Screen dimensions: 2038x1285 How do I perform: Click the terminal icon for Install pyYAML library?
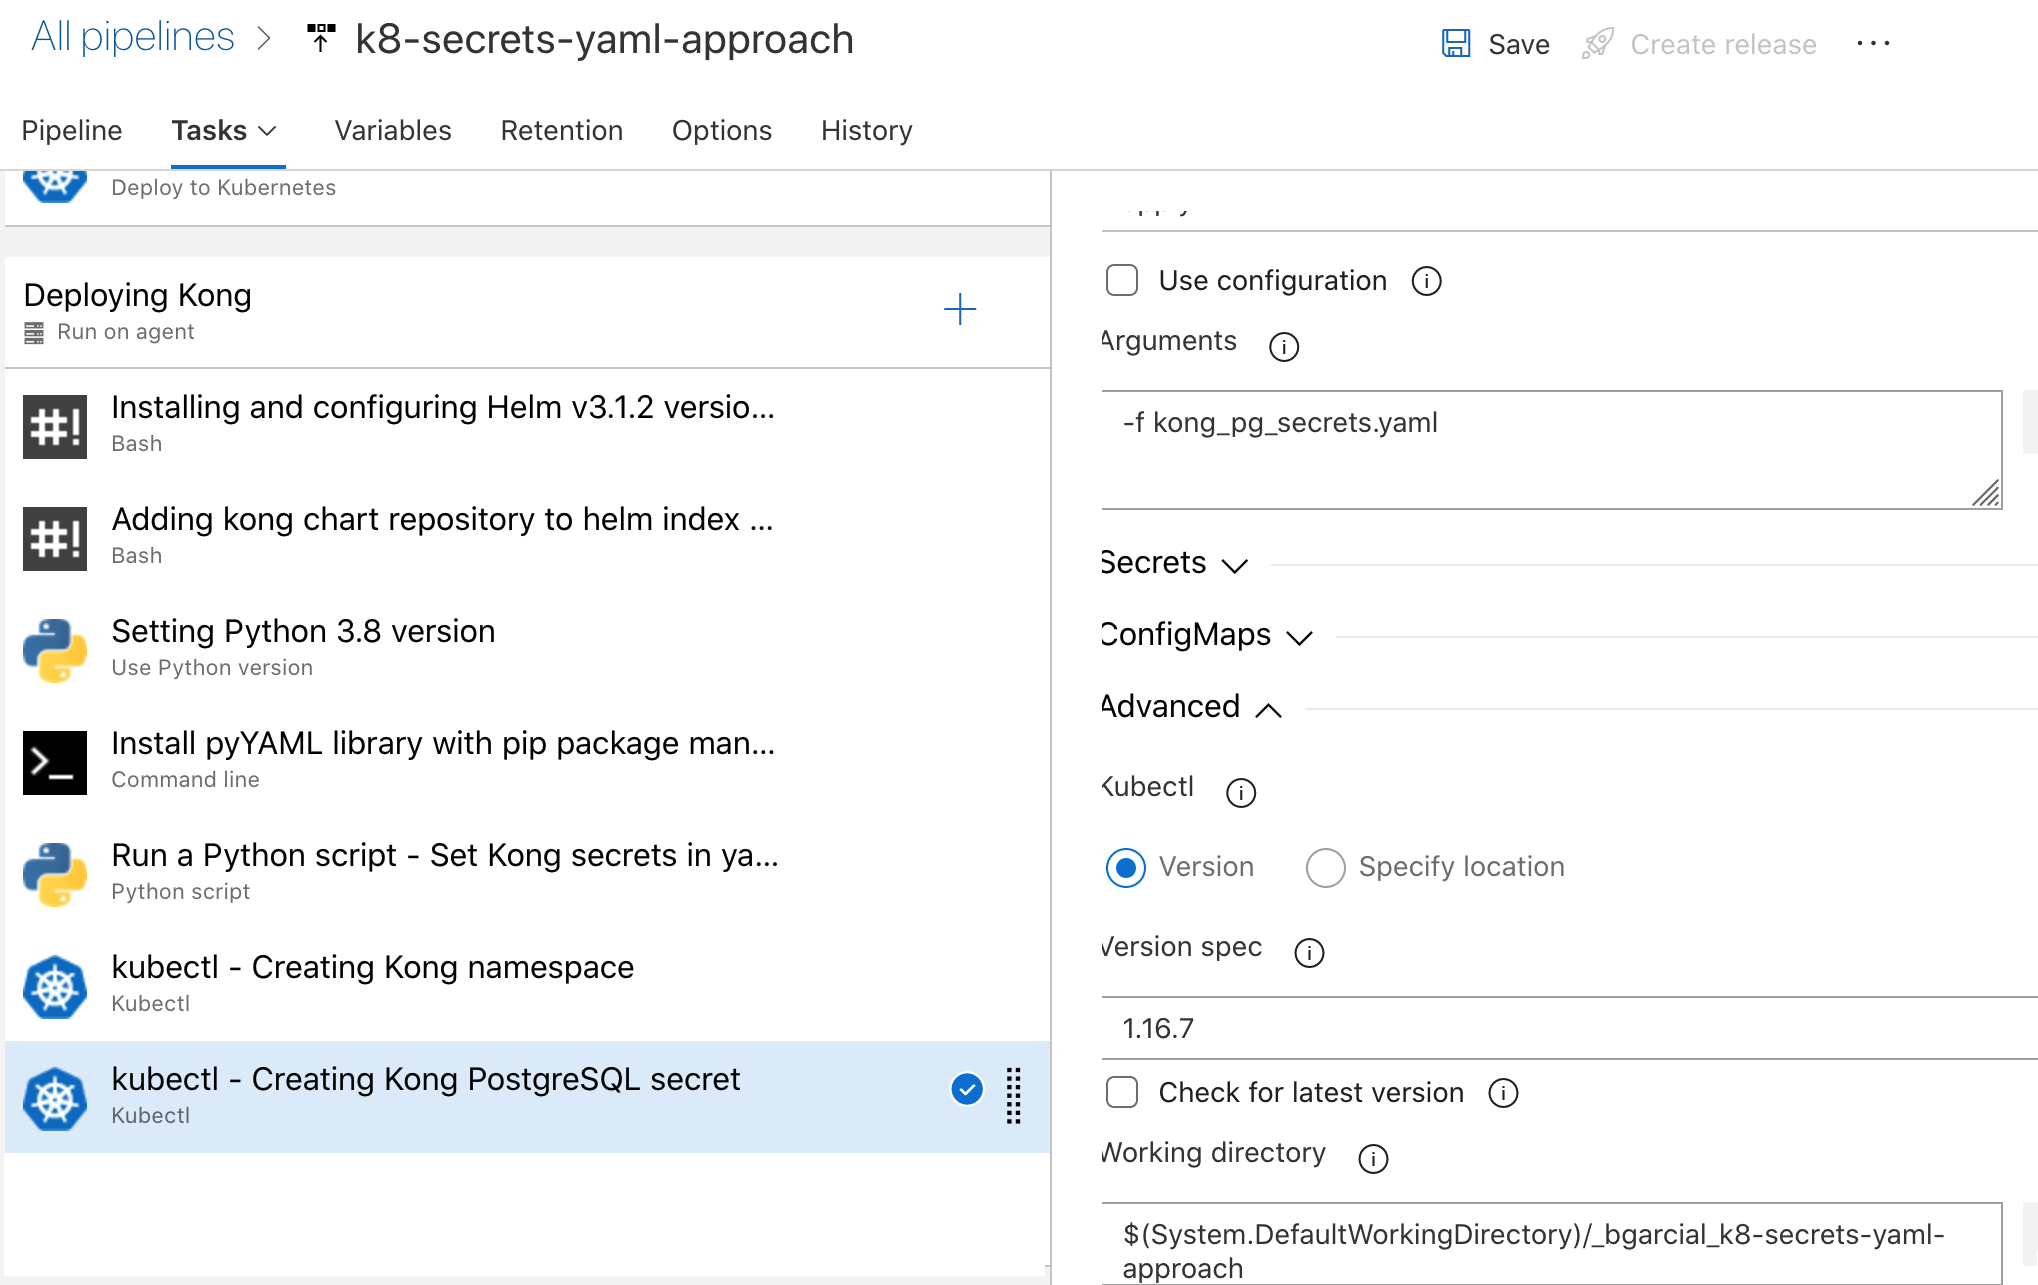(x=55, y=756)
